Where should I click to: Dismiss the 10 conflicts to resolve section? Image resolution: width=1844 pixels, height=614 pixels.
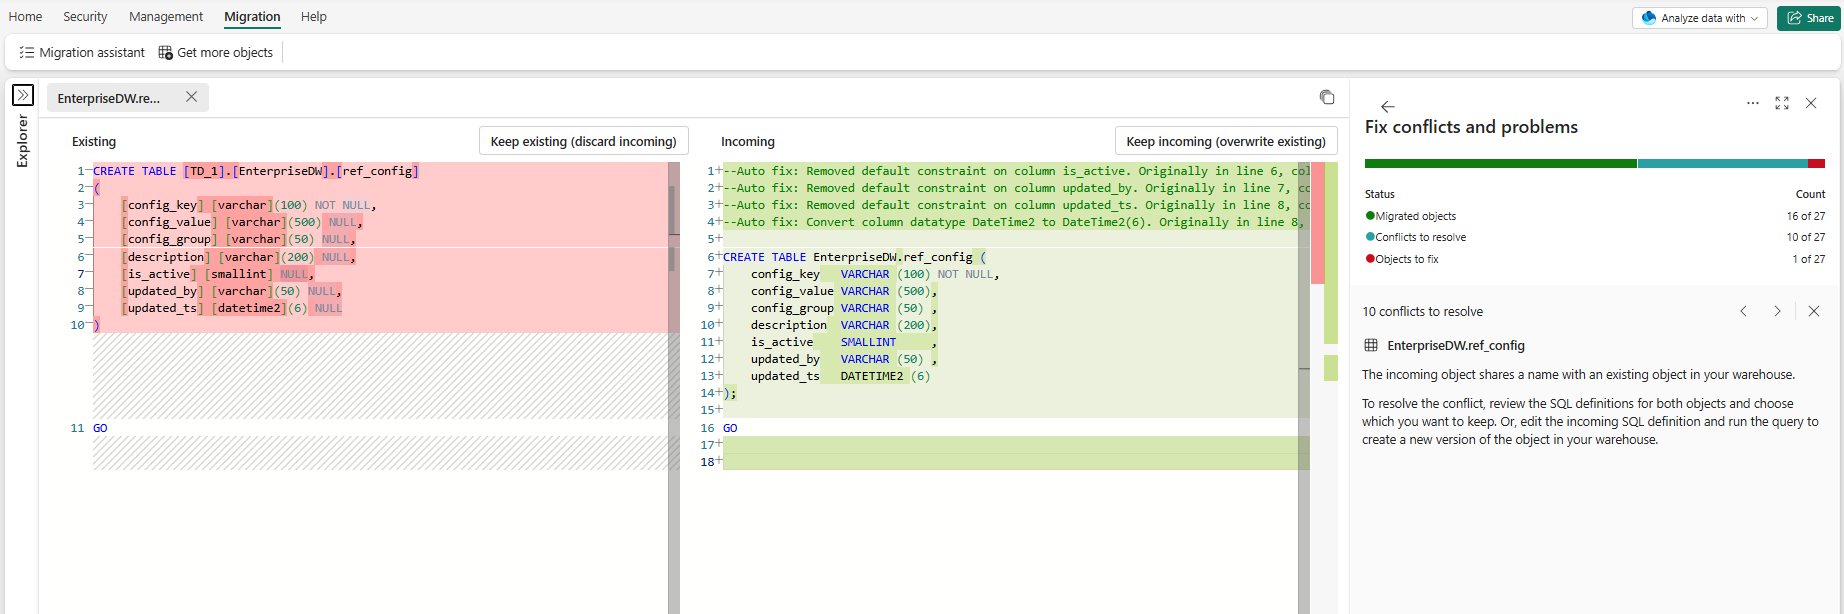1814,311
